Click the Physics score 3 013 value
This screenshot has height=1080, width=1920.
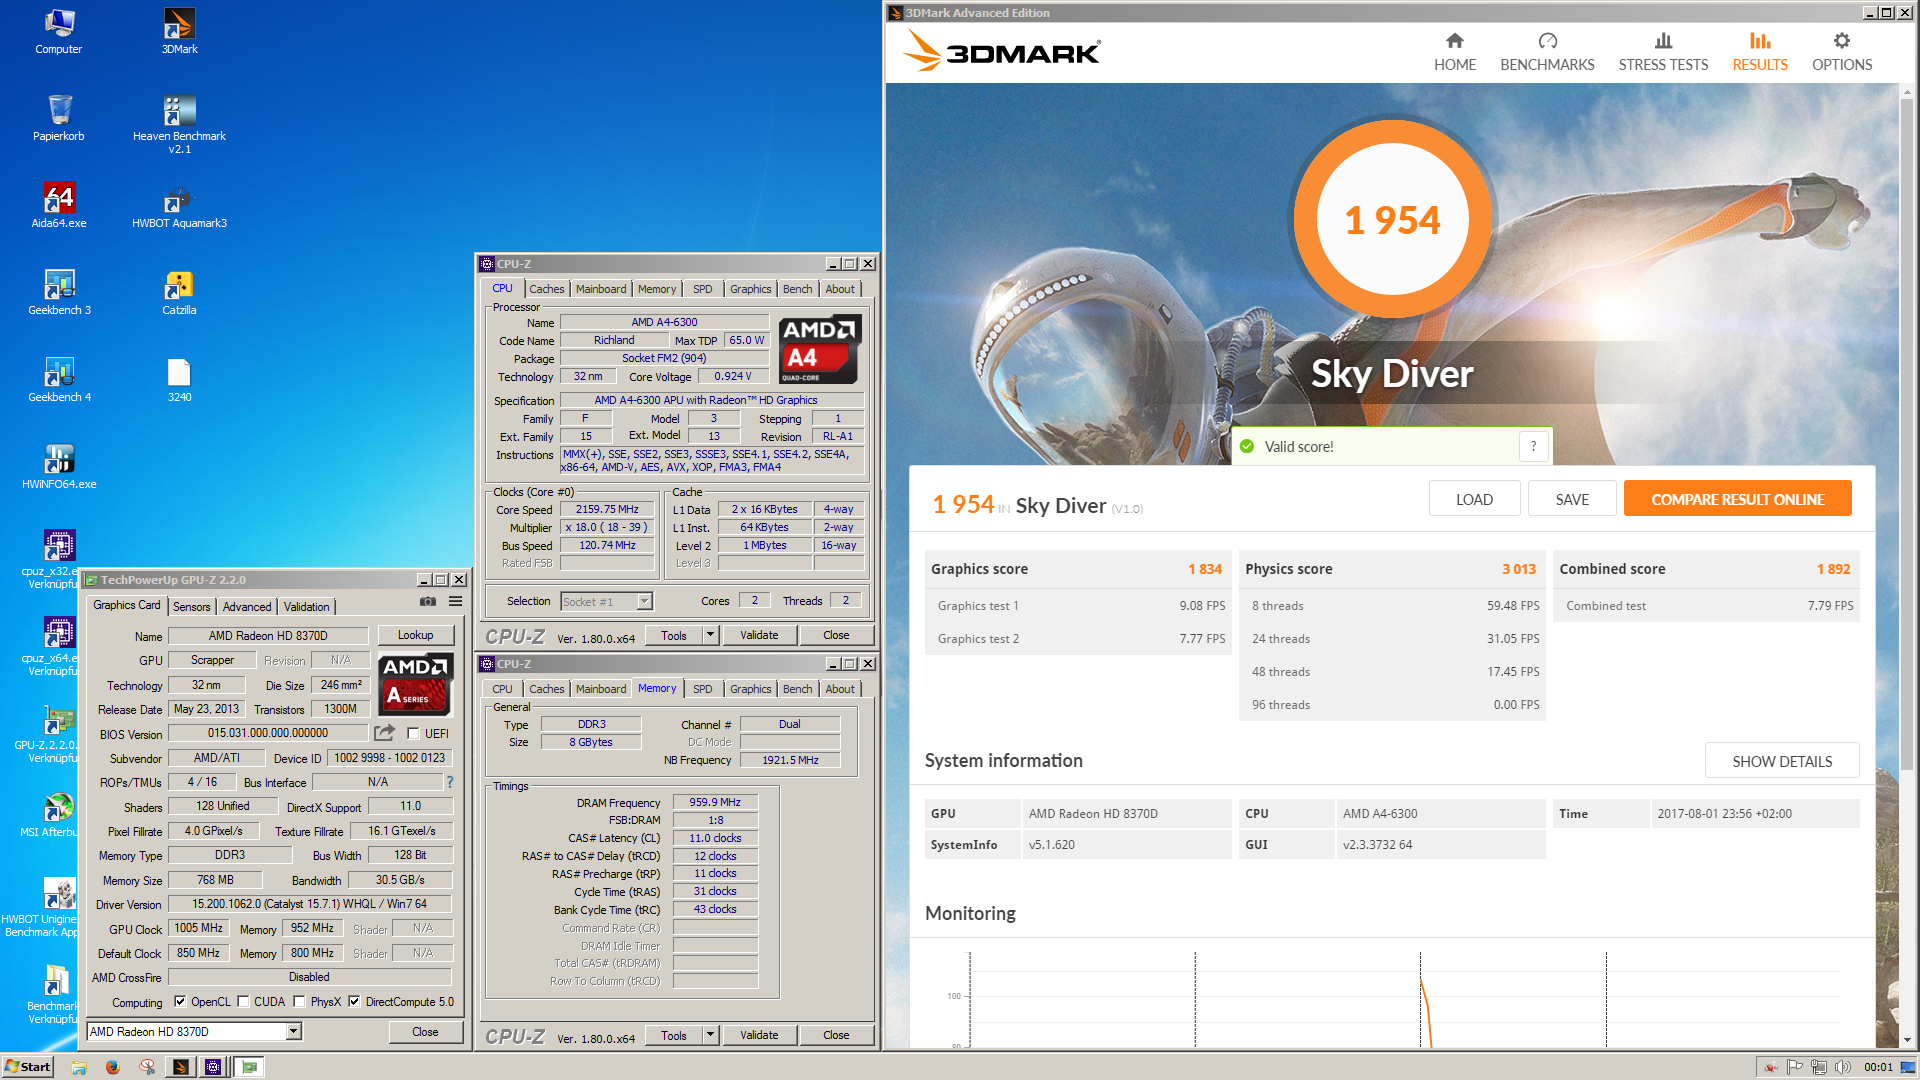pyautogui.click(x=1518, y=569)
